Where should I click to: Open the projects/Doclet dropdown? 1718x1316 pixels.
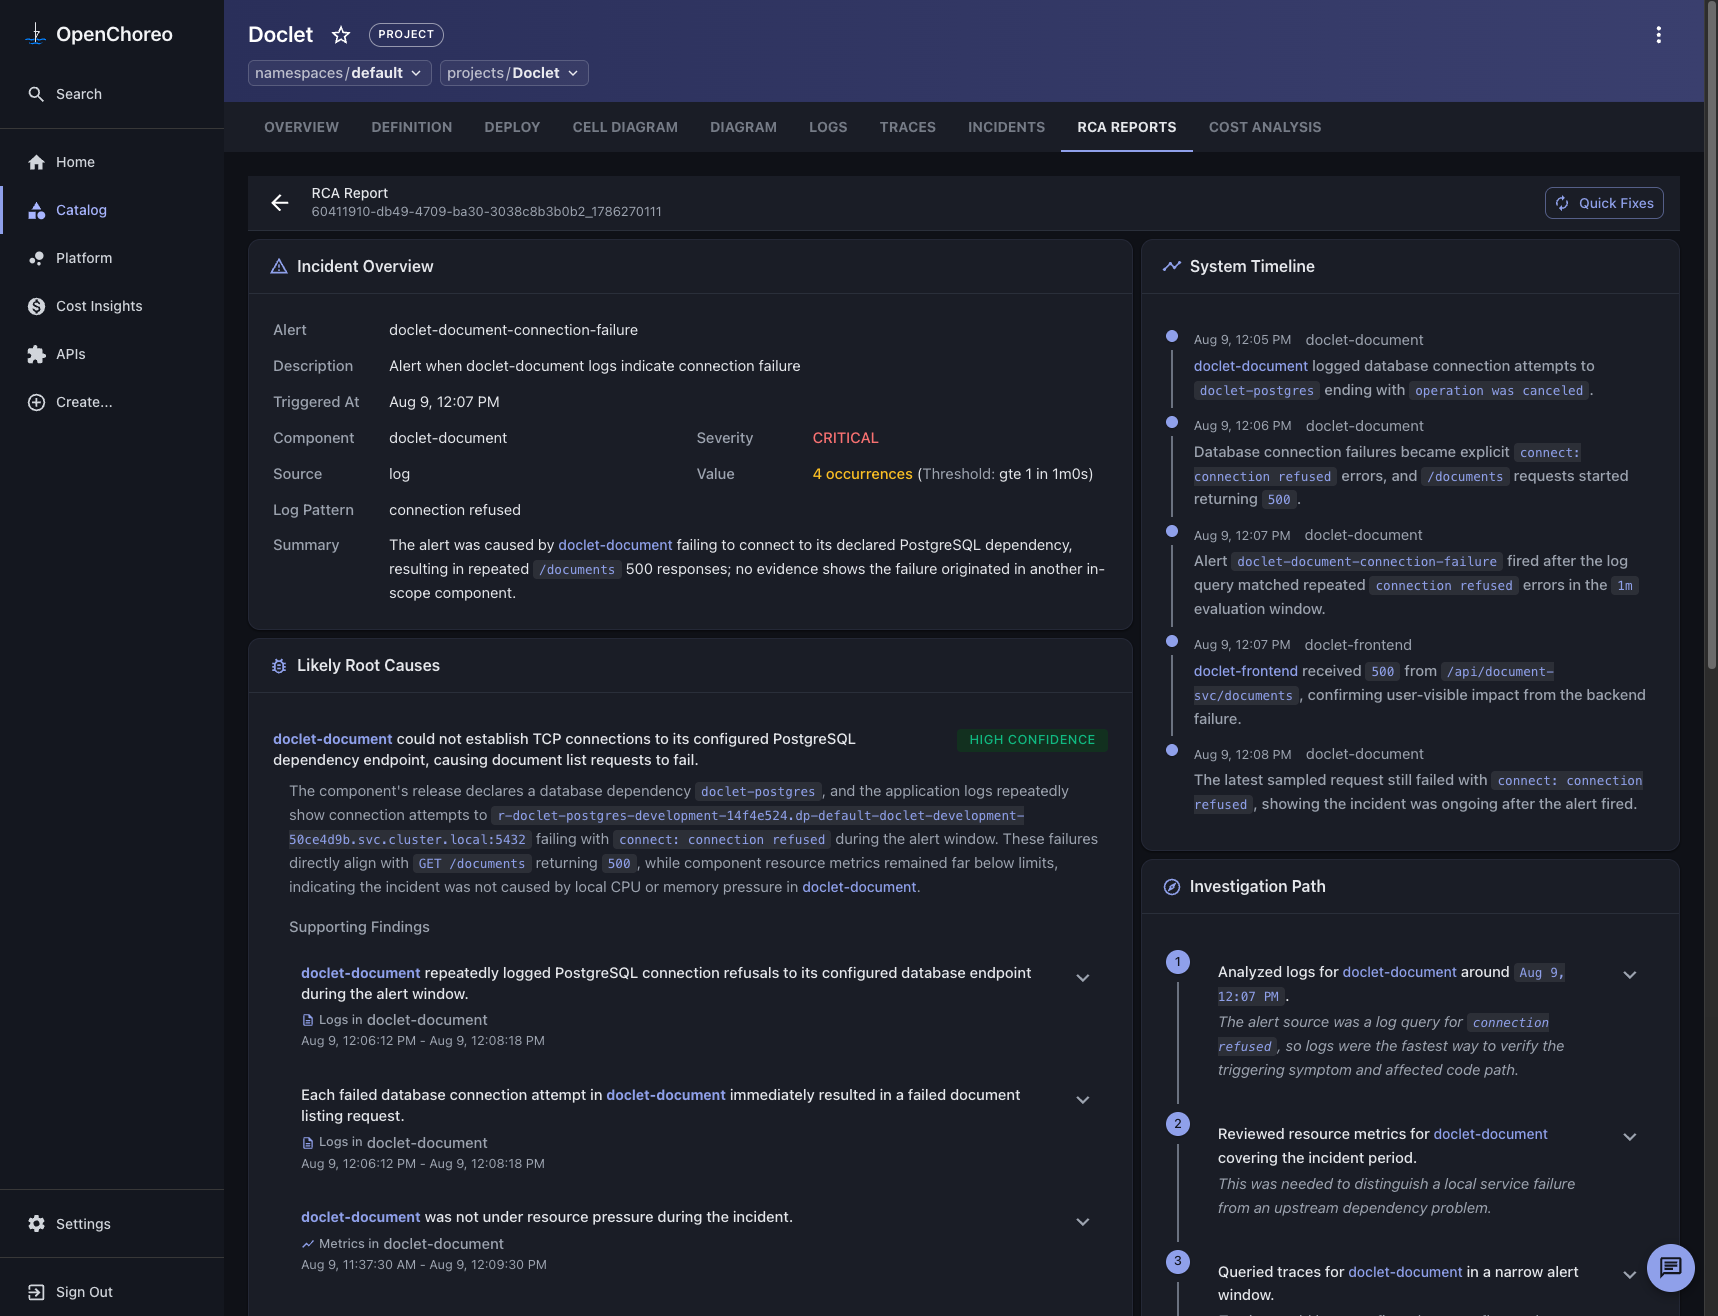pyautogui.click(x=514, y=73)
